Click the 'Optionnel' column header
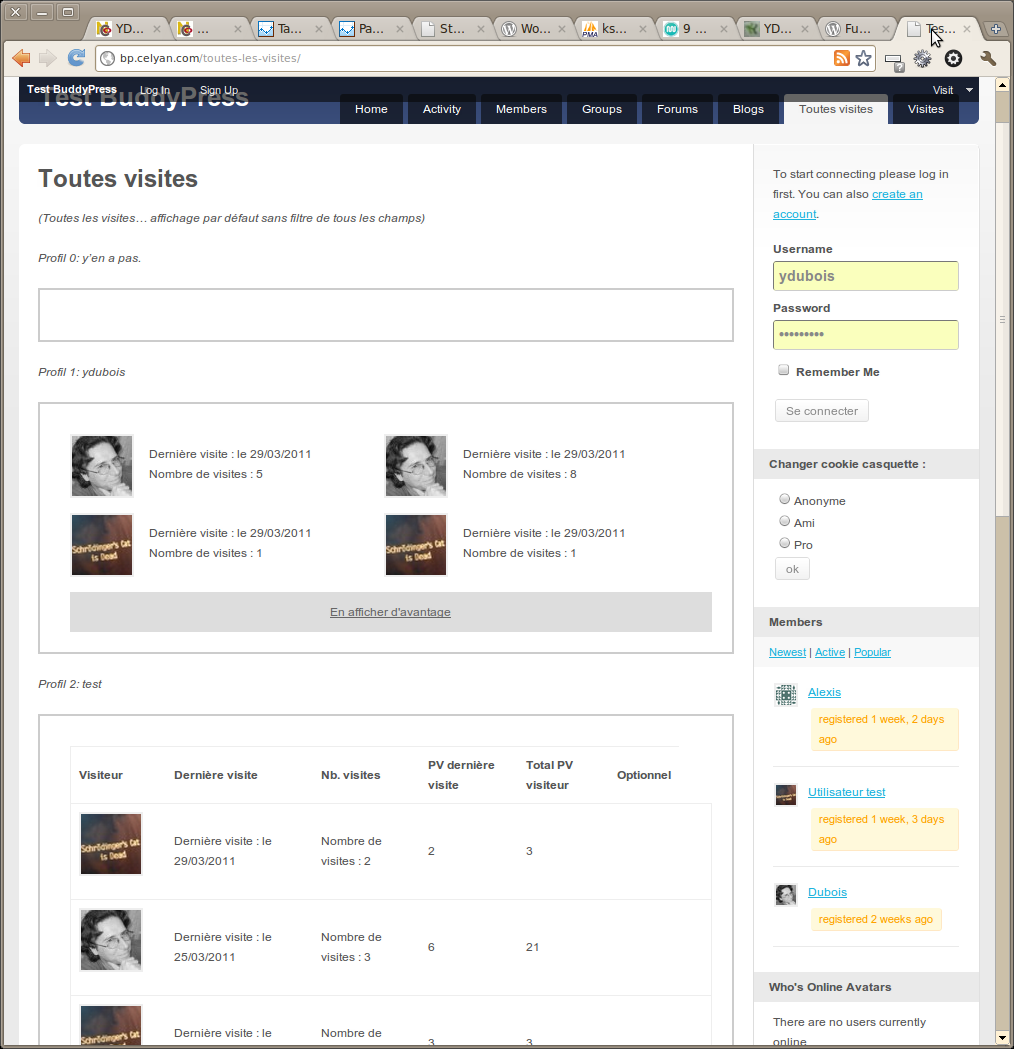This screenshot has width=1014, height=1049. (643, 775)
